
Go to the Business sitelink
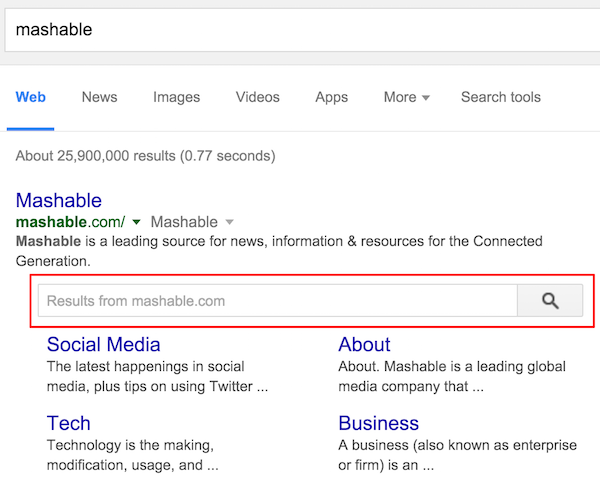click(x=378, y=423)
